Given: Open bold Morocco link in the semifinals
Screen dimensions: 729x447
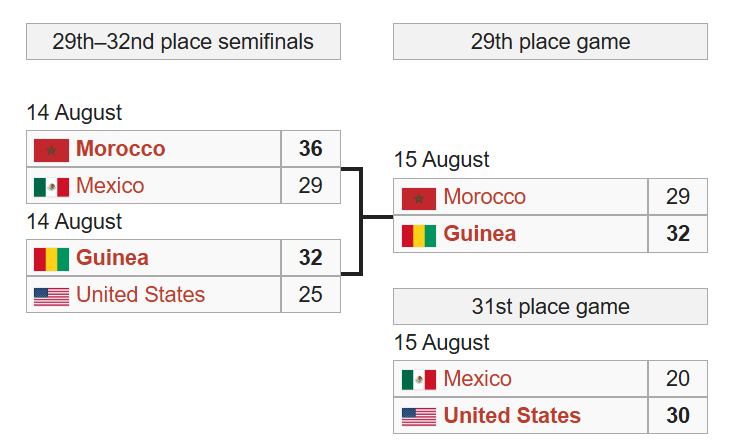Looking at the screenshot, I should (x=121, y=149).
